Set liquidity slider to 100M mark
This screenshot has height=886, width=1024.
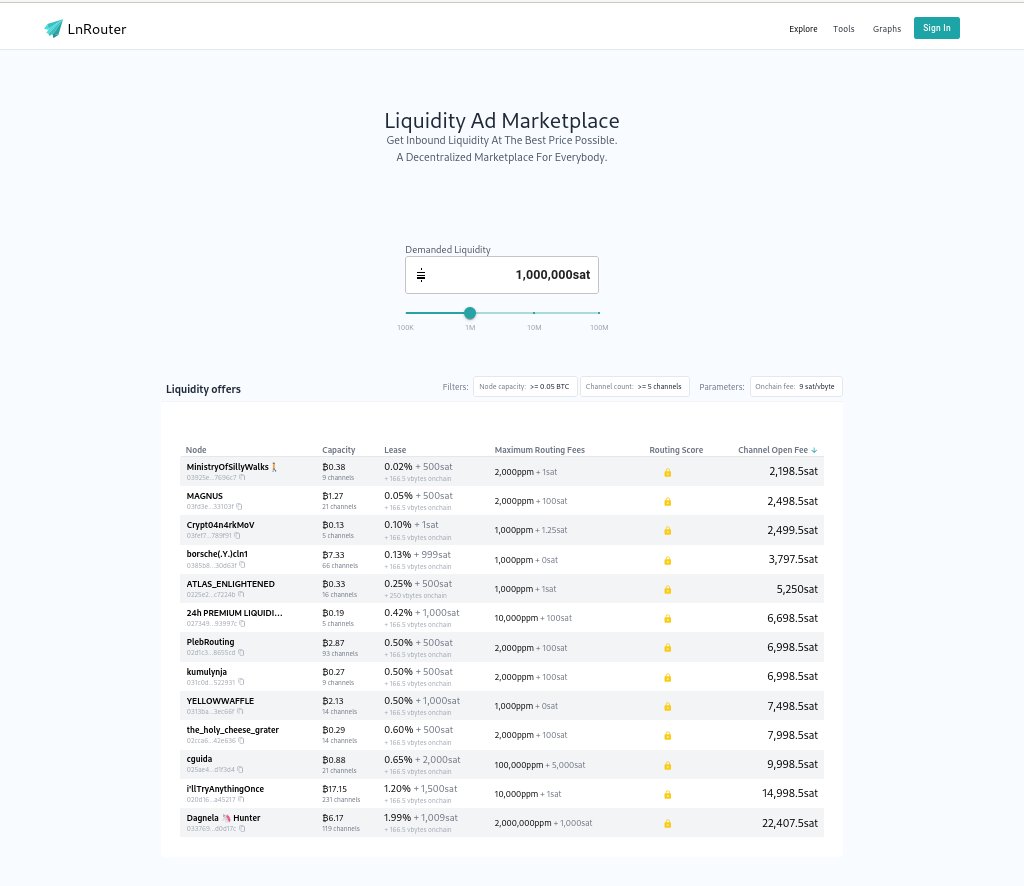pyautogui.click(x=598, y=313)
